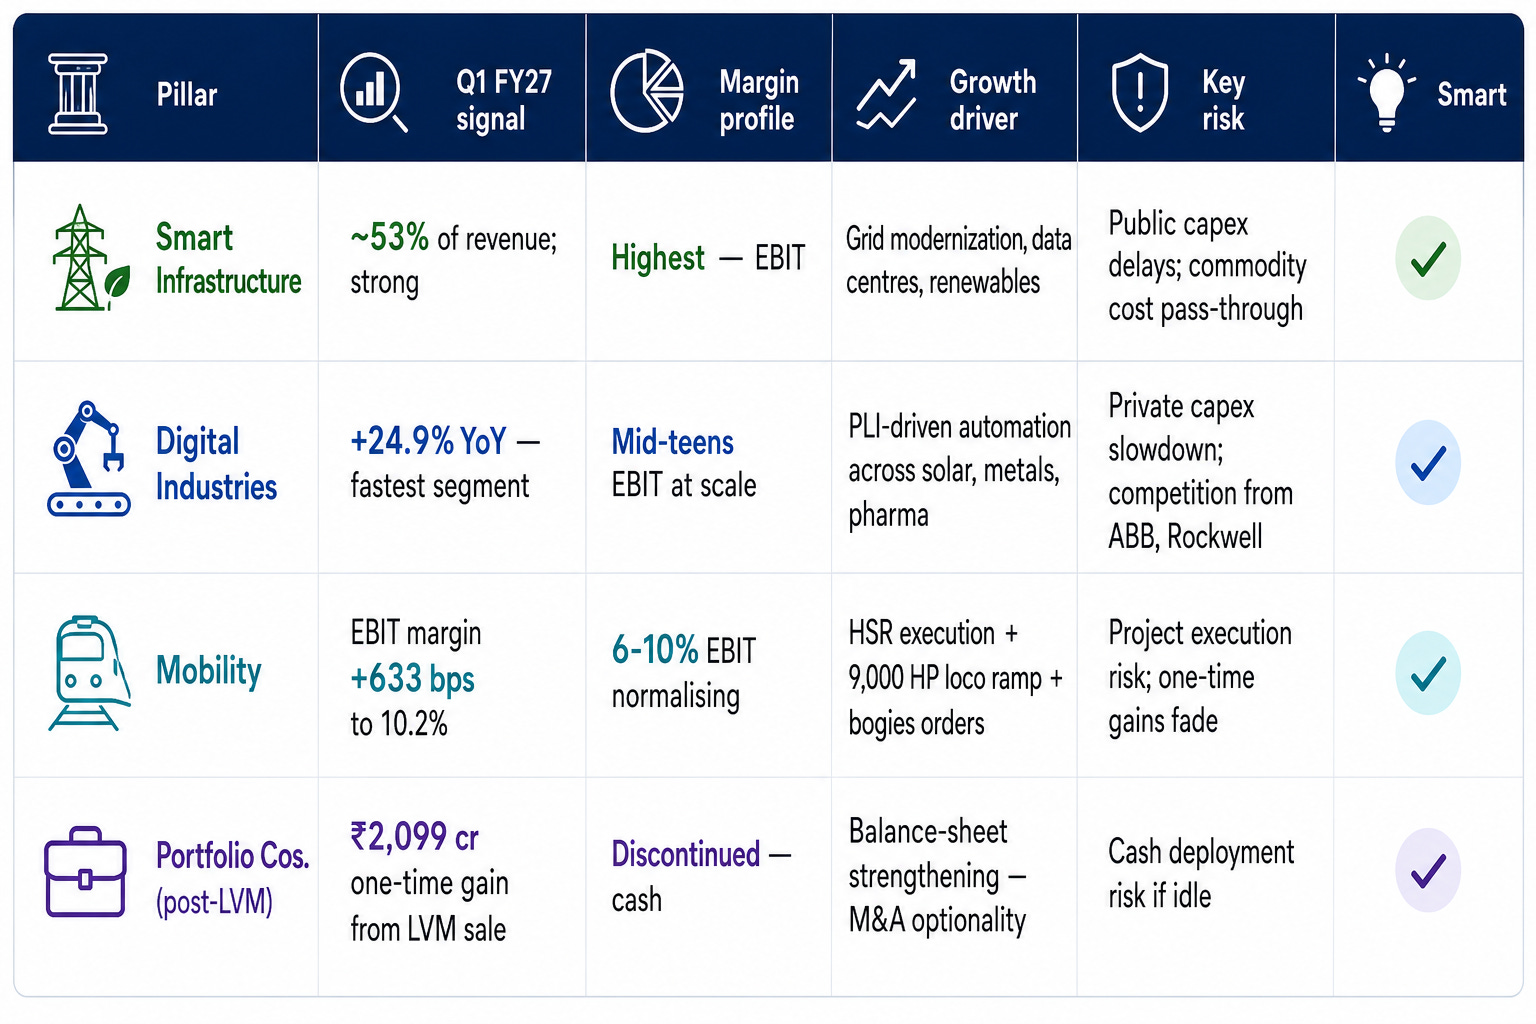Open the Digital Industries pillar label
This screenshot has width=1536, height=1024.
click(x=216, y=464)
